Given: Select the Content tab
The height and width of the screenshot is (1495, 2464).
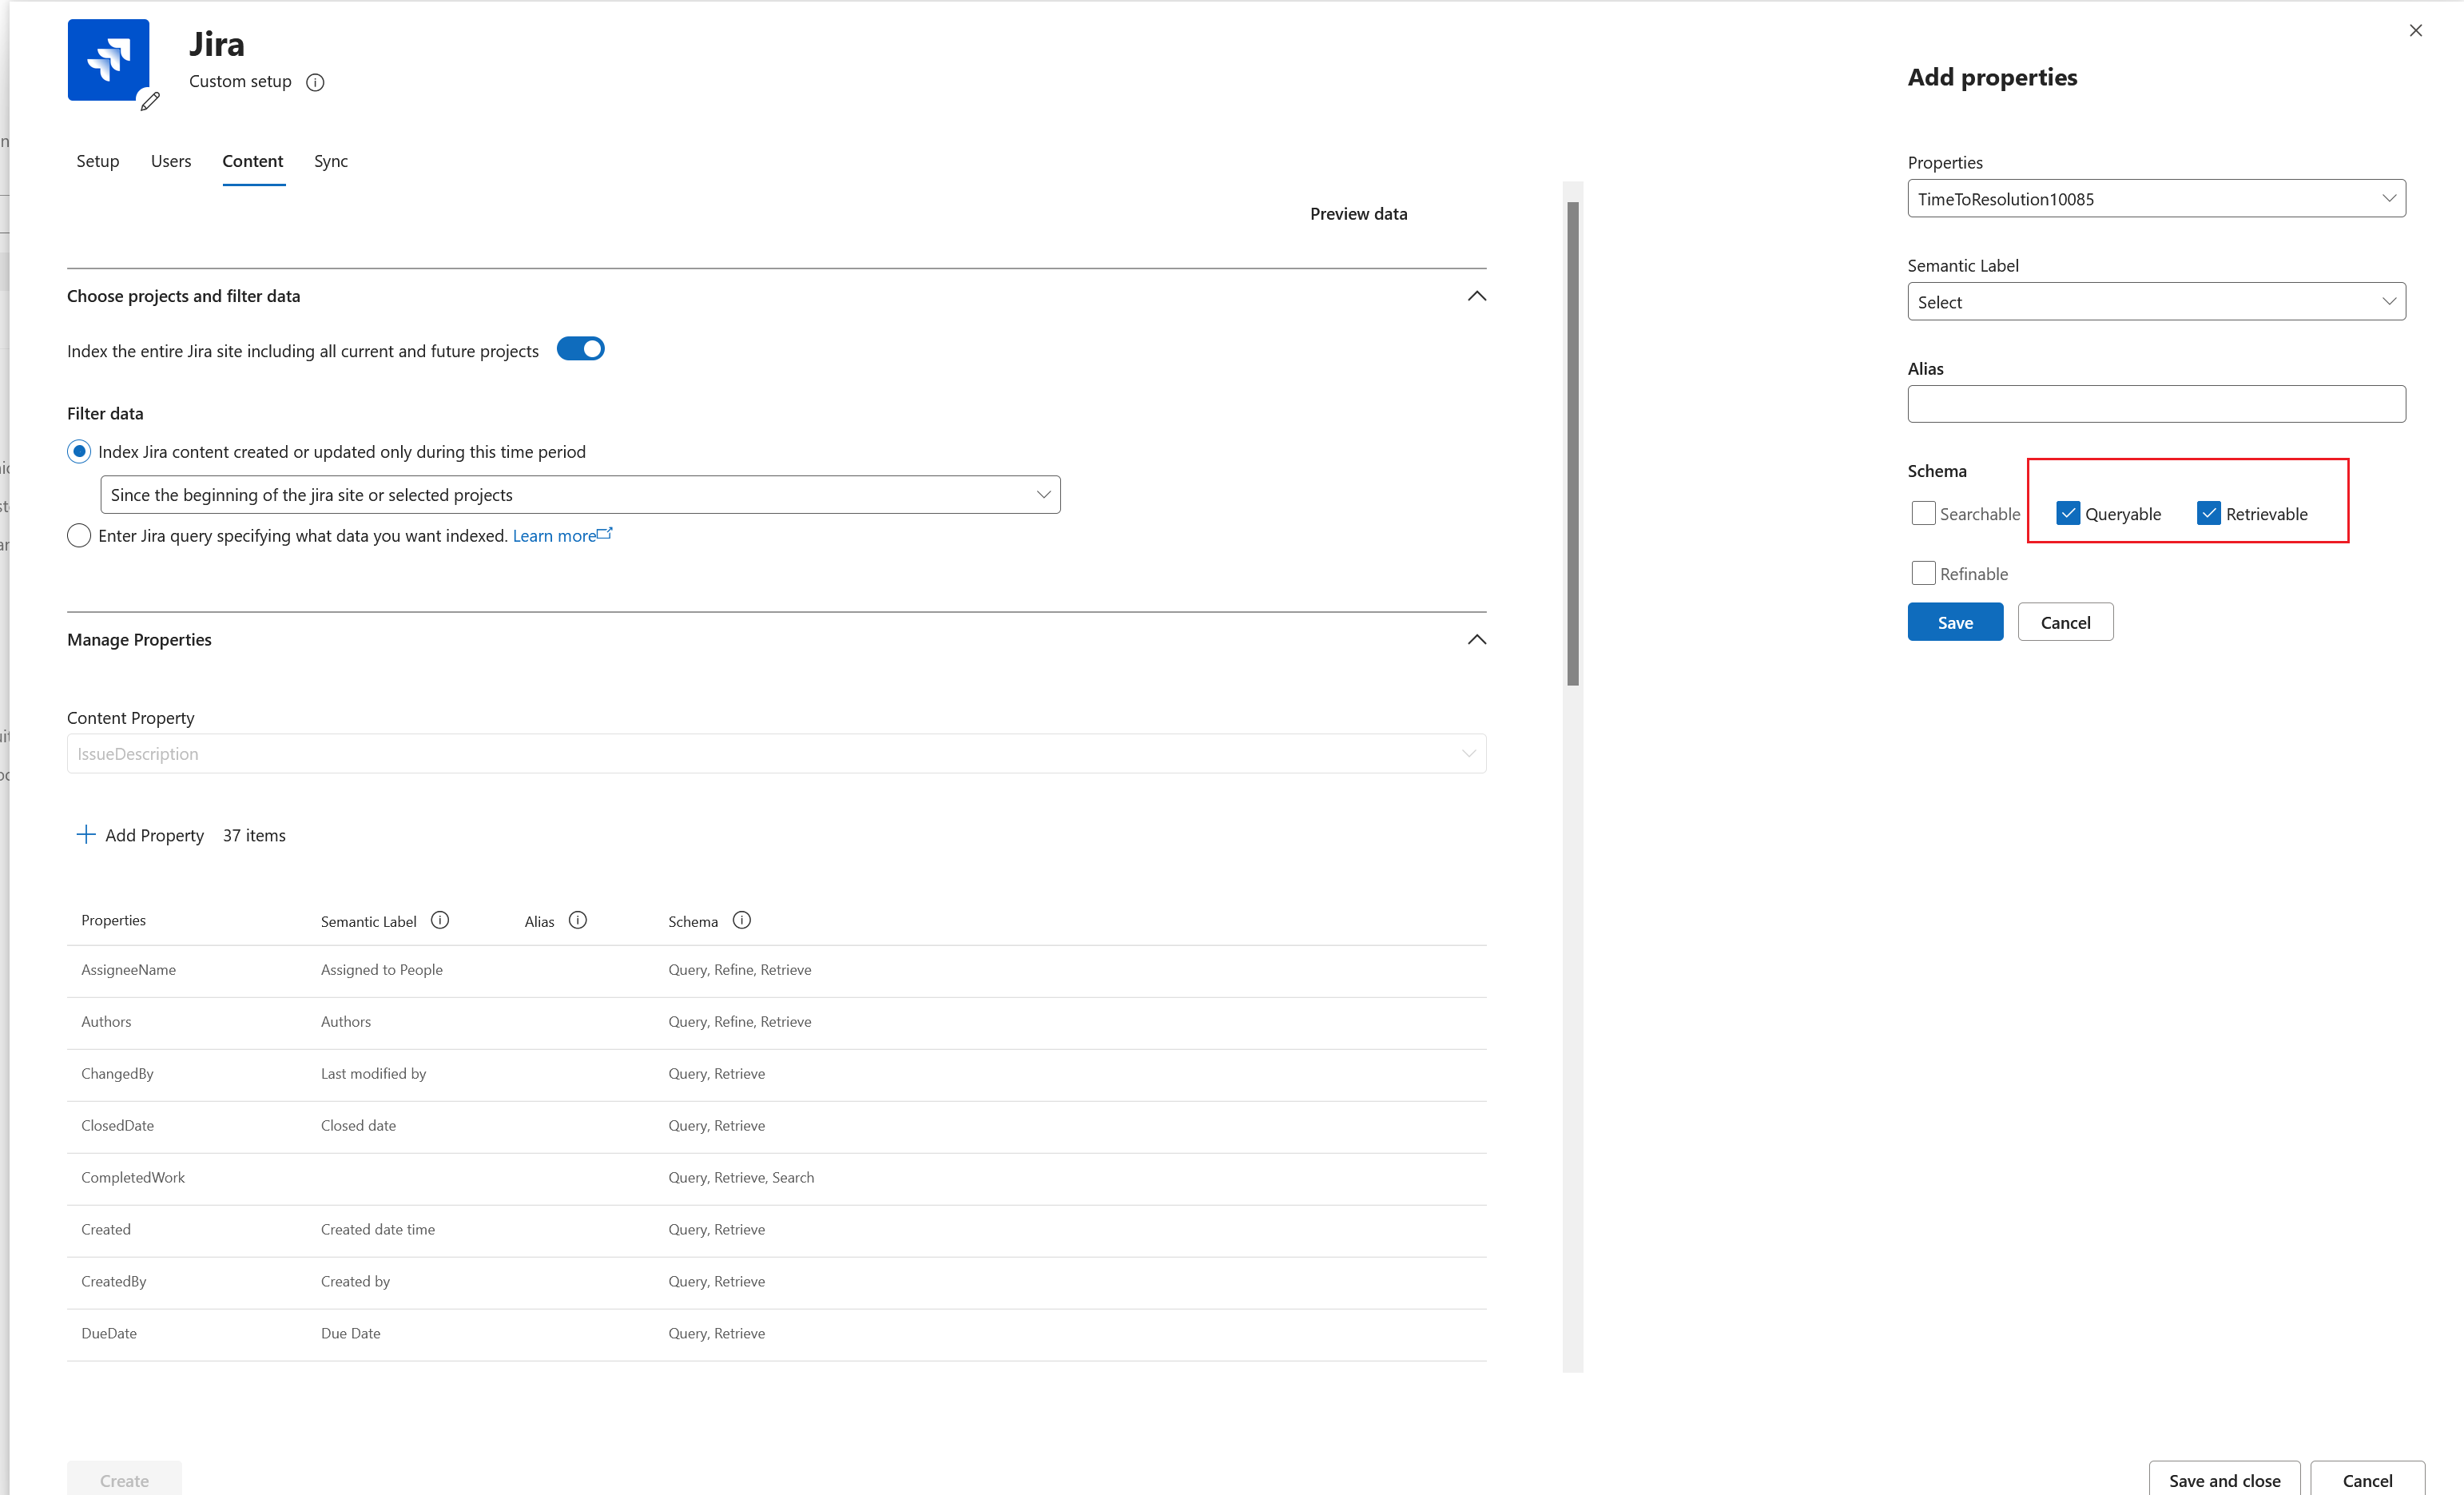Looking at the screenshot, I should pos(253,161).
